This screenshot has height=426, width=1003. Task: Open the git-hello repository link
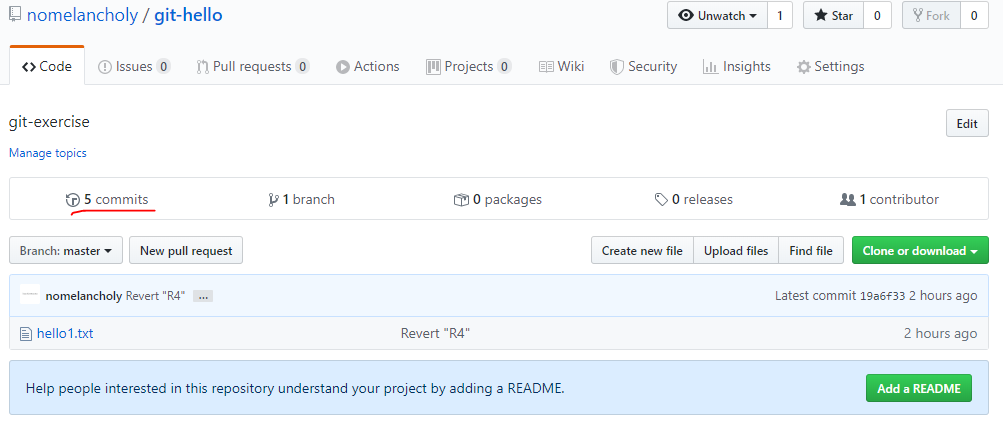pyautogui.click(x=188, y=15)
